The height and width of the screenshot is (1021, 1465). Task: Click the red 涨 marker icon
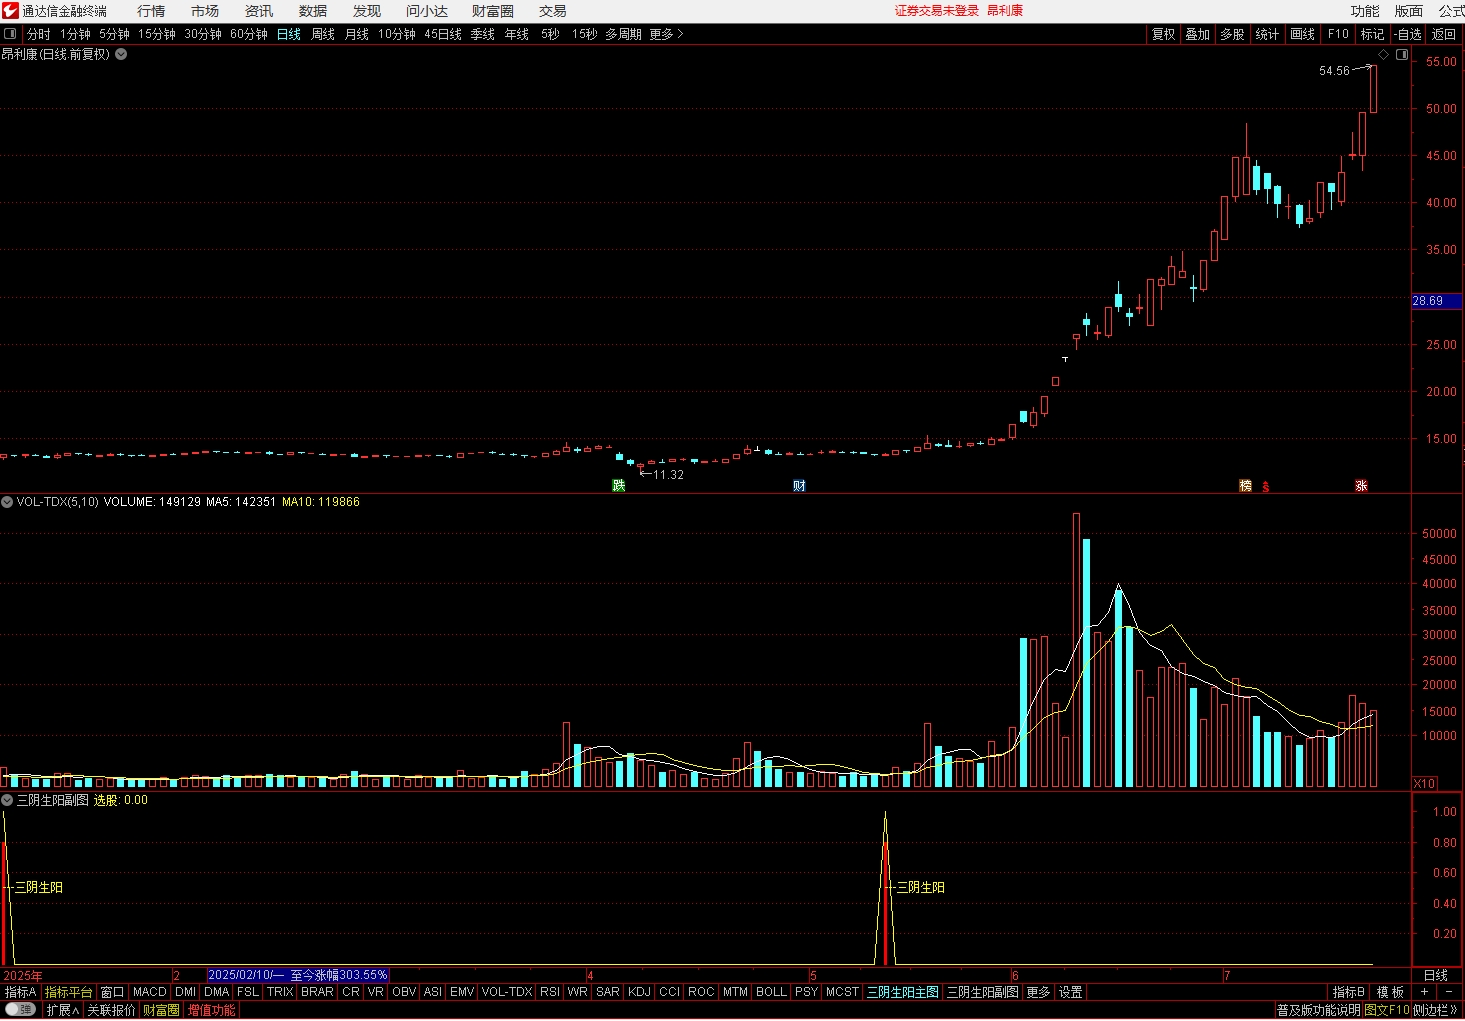[1361, 486]
